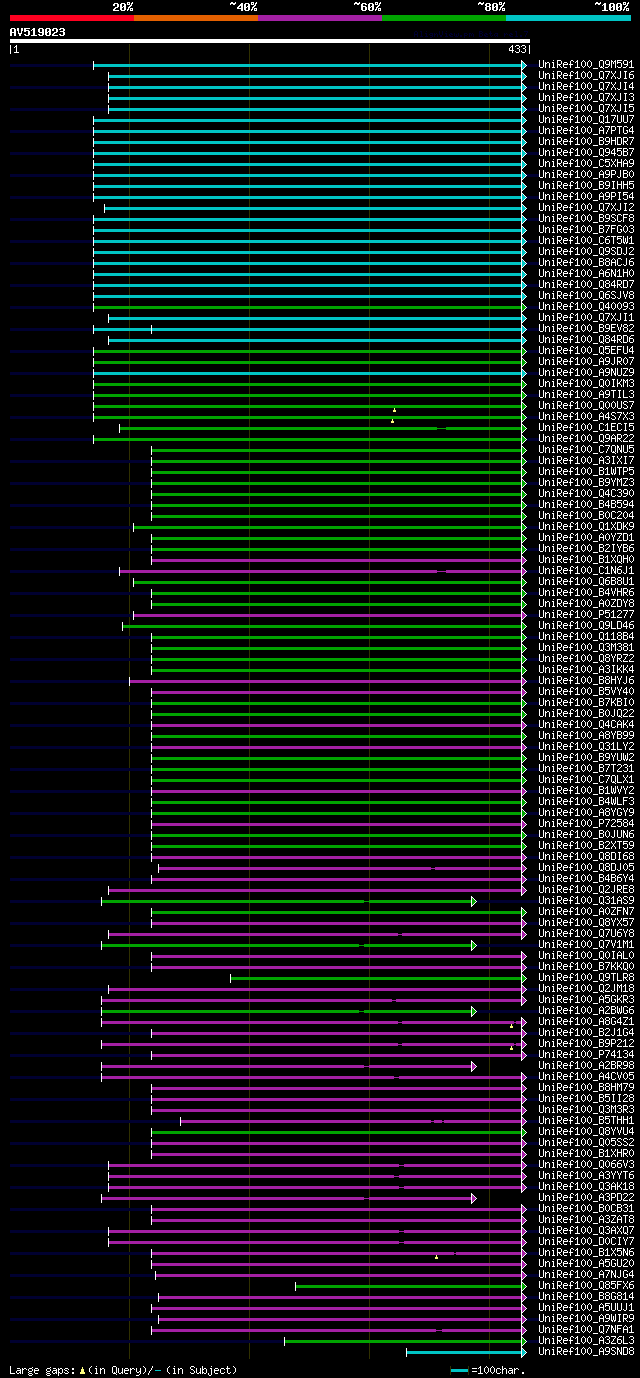Select the UniRef100_Q40093 label
The width and height of the screenshot is (640, 1378).
pos(586,307)
